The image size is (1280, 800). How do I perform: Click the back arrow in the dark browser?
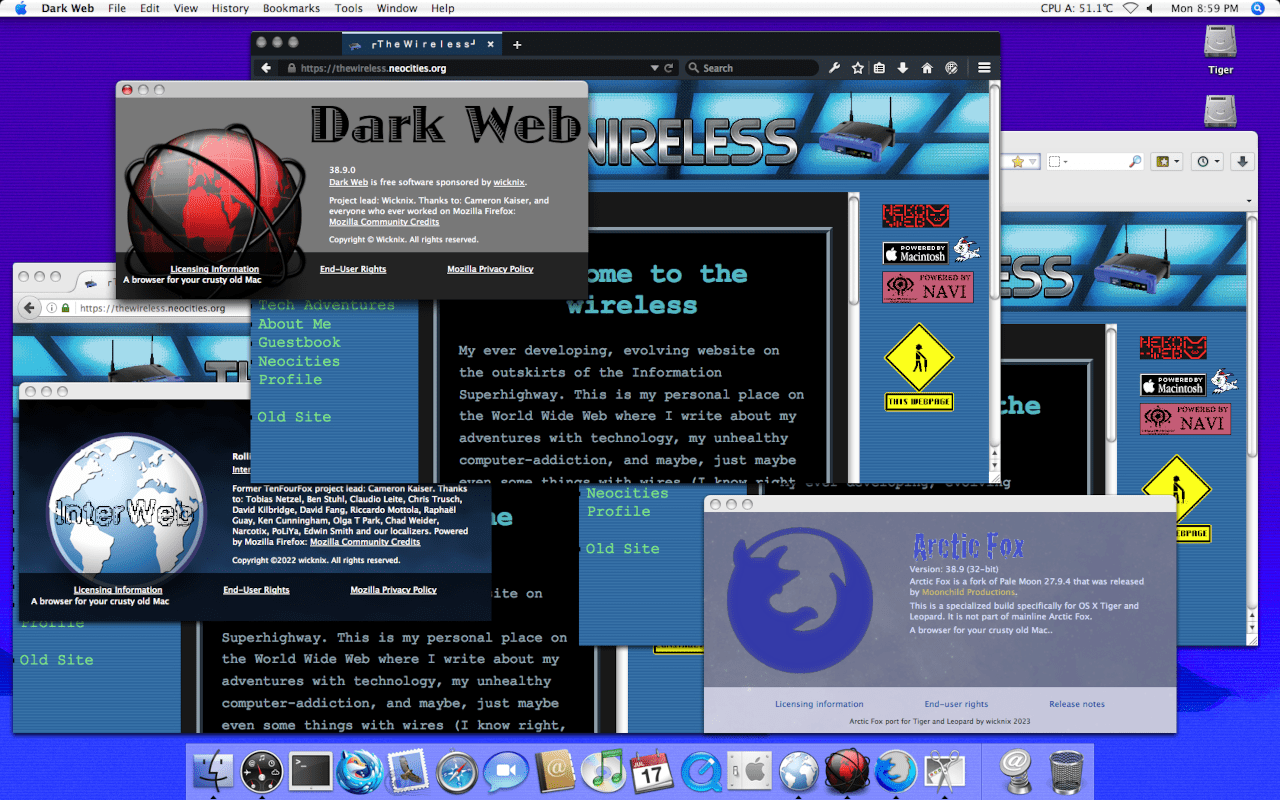pos(266,68)
